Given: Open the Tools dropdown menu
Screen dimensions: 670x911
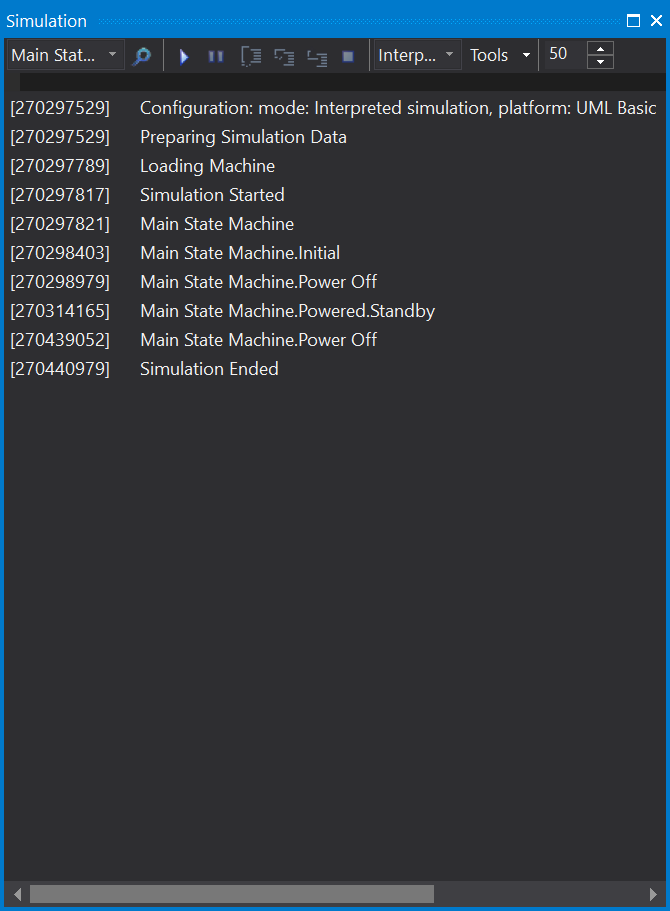Looking at the screenshot, I should (499, 55).
